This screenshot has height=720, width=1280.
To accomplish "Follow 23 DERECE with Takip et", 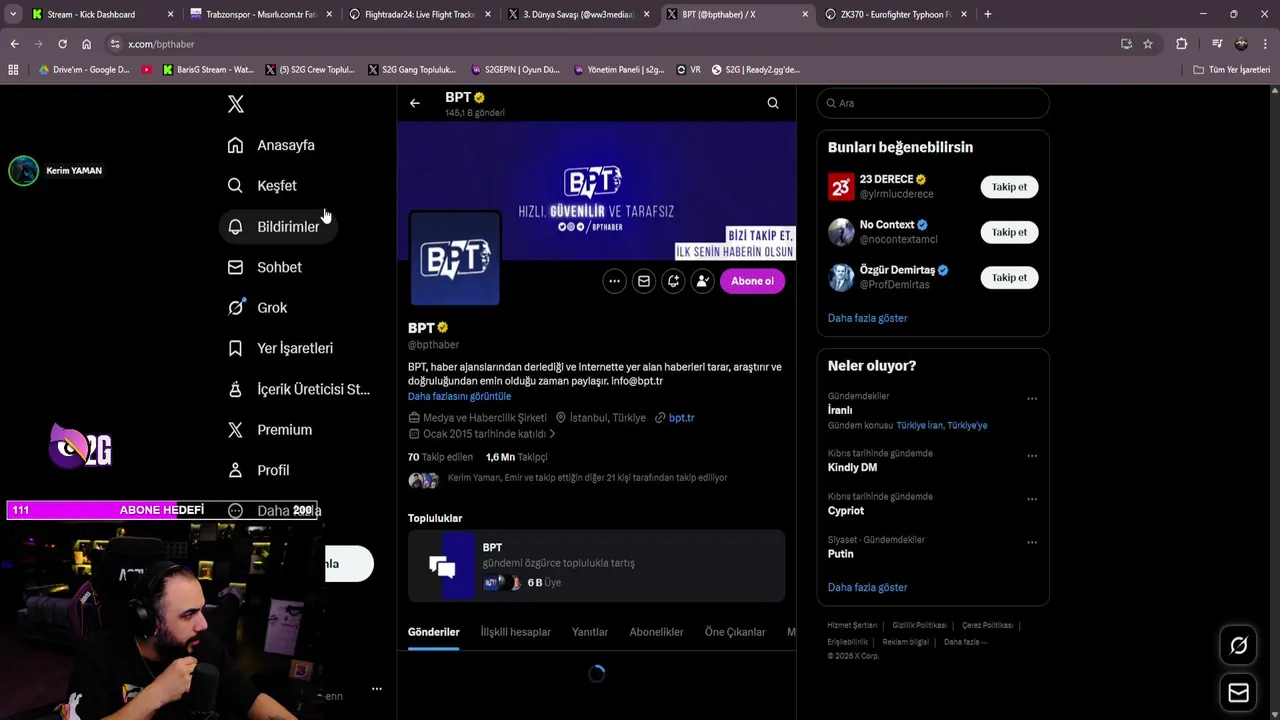I will pyautogui.click(x=1009, y=187).
